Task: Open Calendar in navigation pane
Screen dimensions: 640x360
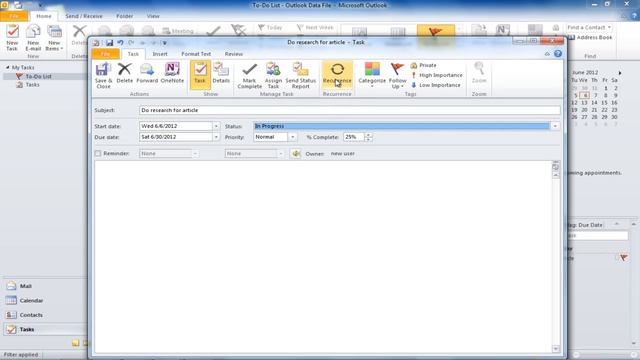Action: coord(44,301)
